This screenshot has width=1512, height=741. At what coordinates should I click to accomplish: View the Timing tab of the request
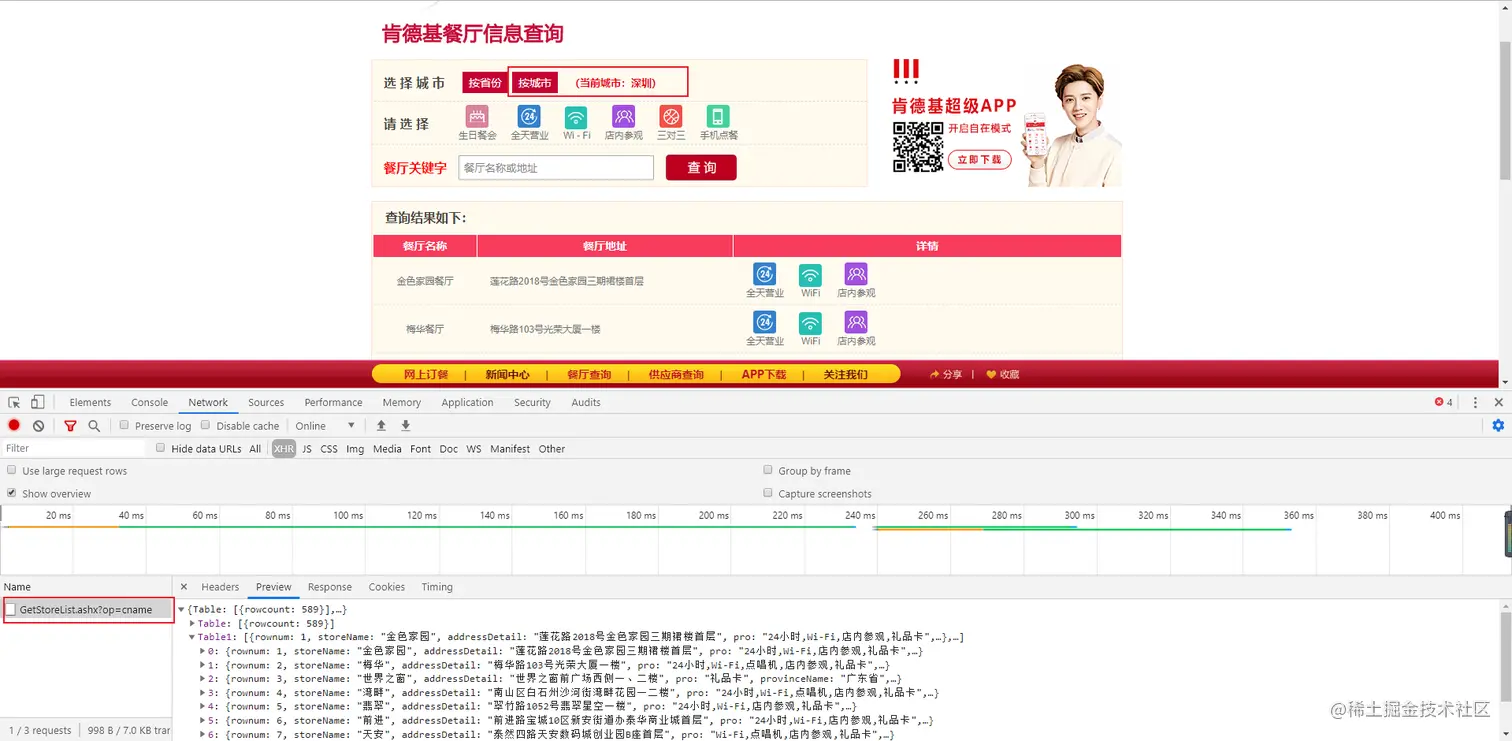coord(437,587)
